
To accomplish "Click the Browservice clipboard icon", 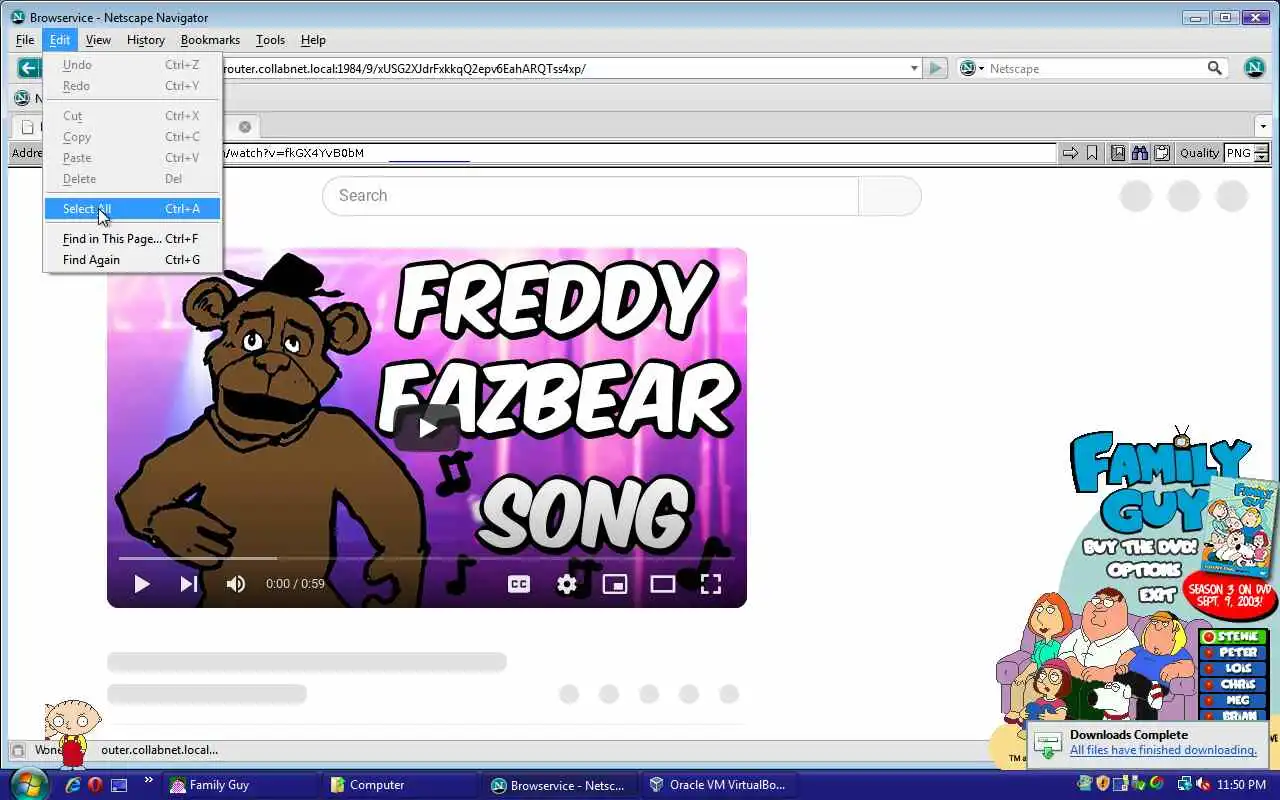I will [x=1162, y=153].
